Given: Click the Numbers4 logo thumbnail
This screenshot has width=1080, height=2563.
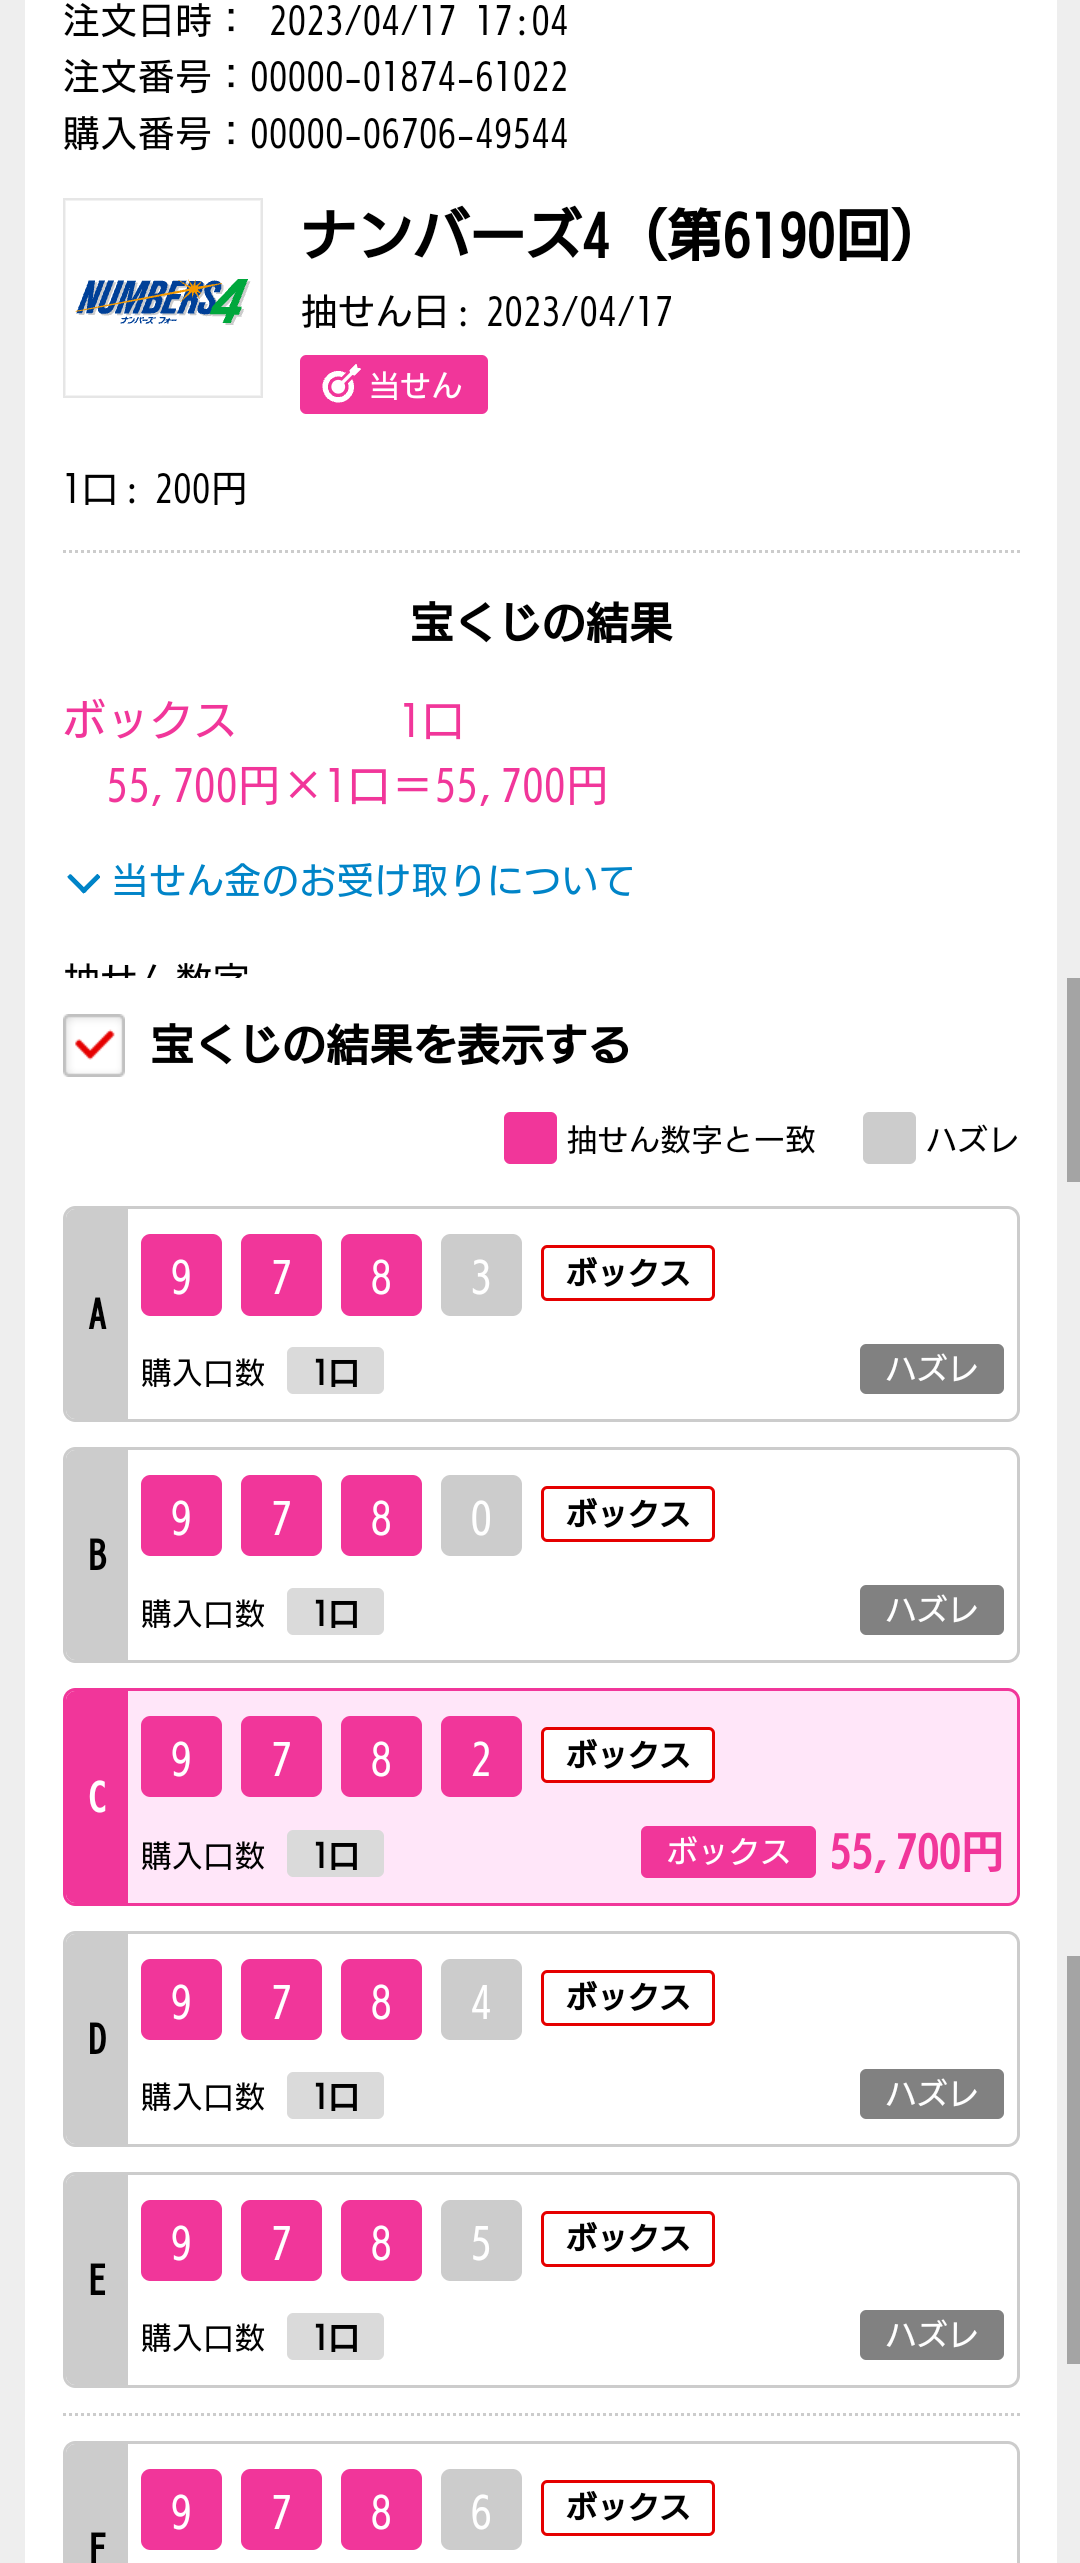Looking at the screenshot, I should (x=163, y=298).
